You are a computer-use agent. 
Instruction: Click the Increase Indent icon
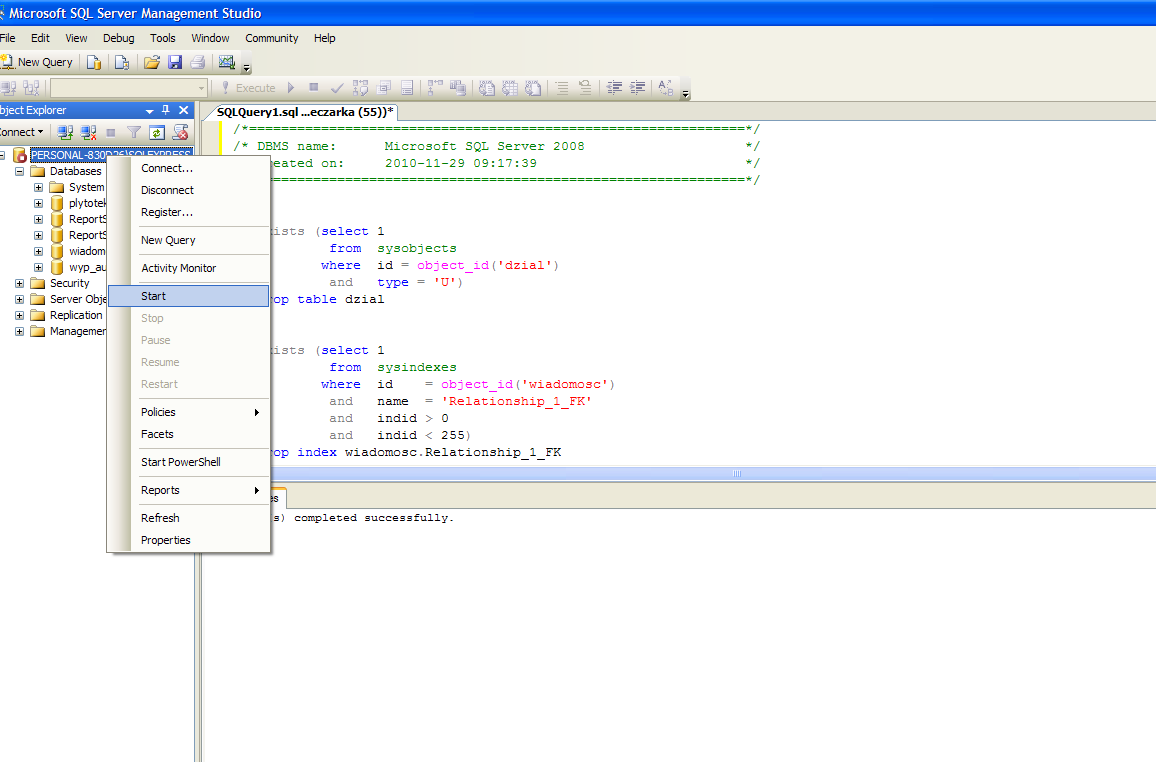point(637,88)
